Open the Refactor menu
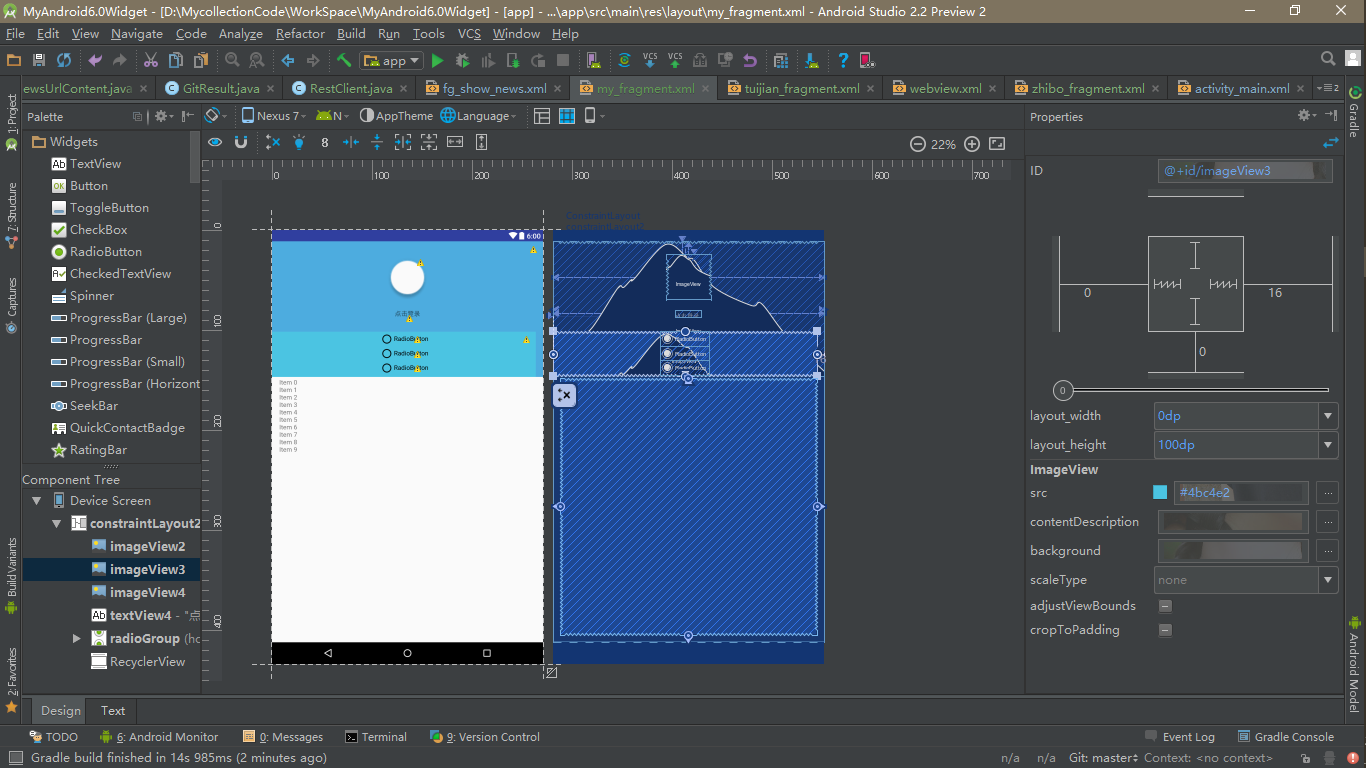 click(300, 34)
